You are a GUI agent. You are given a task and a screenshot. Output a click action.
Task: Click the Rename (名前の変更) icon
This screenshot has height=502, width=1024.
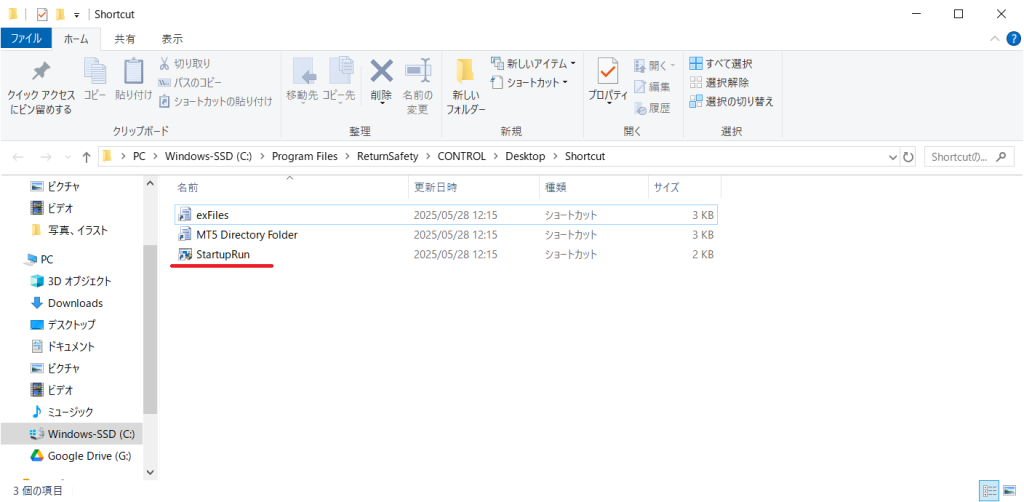pos(417,74)
